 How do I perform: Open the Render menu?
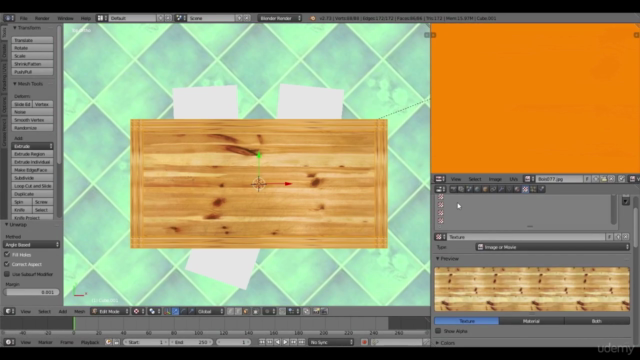tap(42, 18)
